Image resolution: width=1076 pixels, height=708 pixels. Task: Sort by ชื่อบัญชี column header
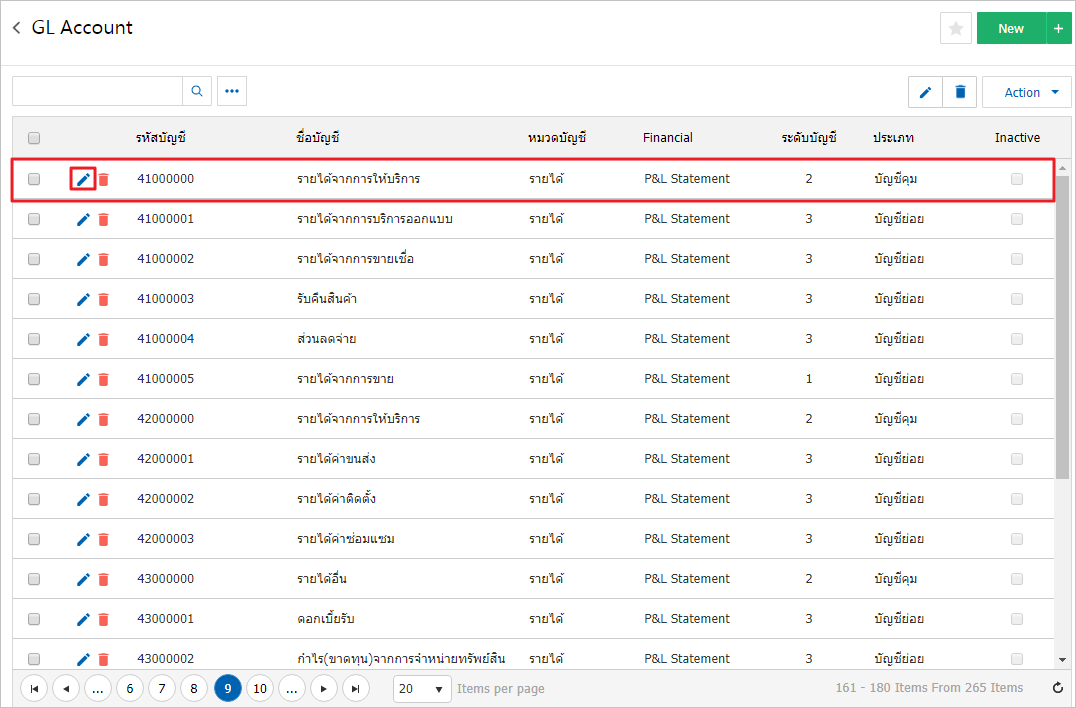[x=318, y=138]
